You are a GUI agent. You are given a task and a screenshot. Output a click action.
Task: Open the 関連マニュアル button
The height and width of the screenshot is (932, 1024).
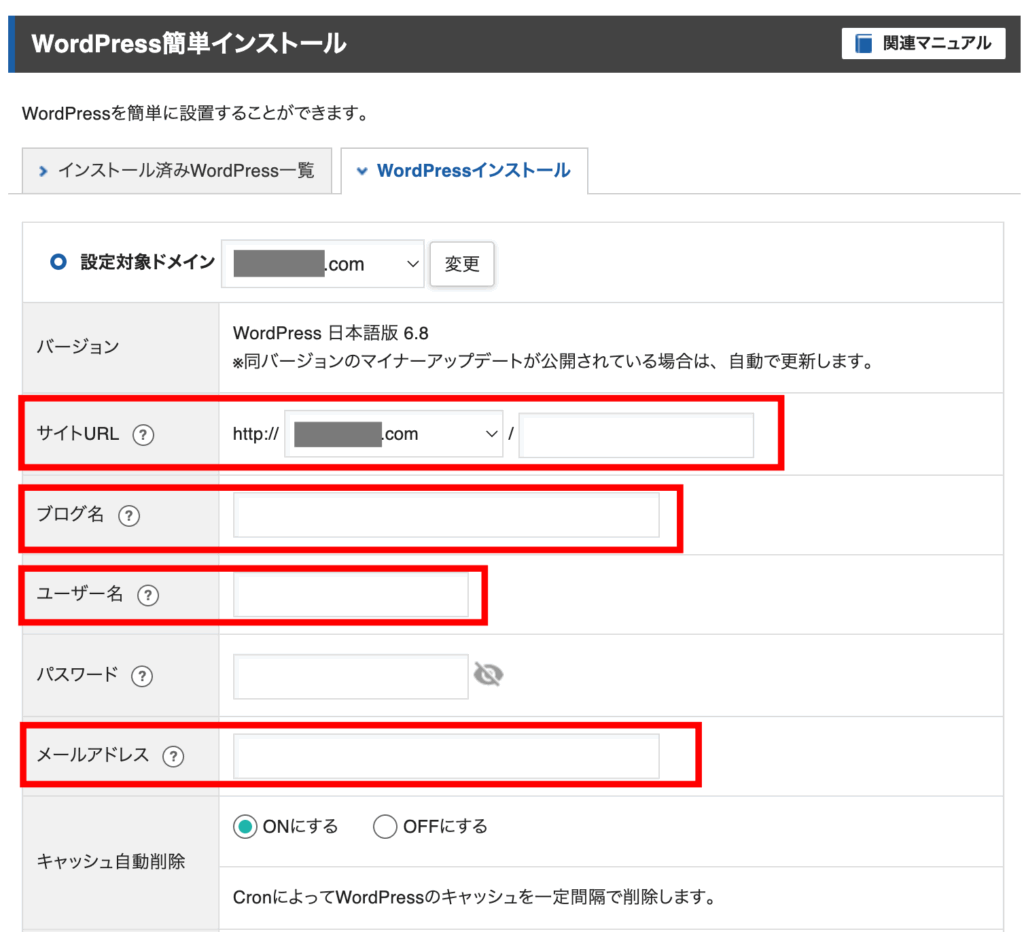(923, 43)
